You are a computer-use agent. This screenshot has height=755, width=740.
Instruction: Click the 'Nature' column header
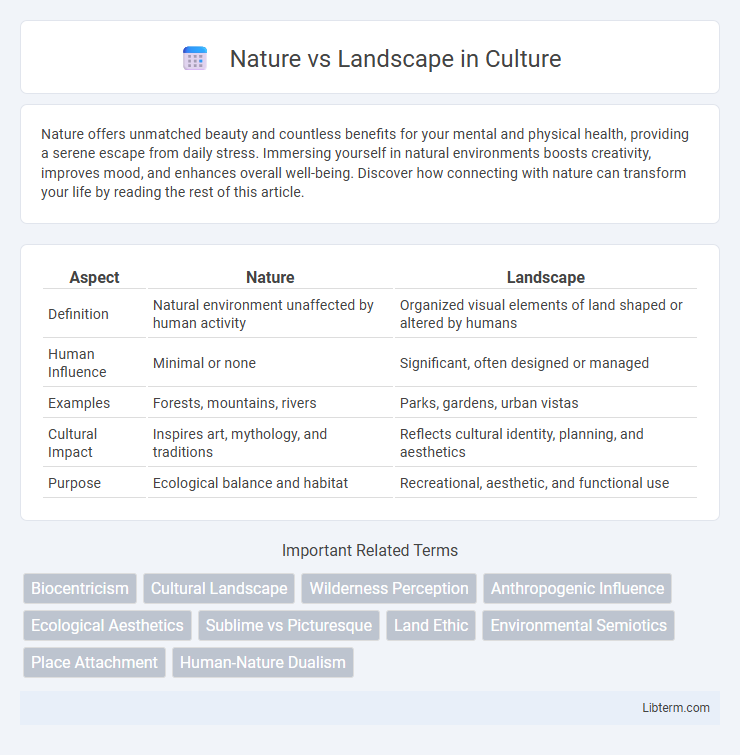[270, 277]
